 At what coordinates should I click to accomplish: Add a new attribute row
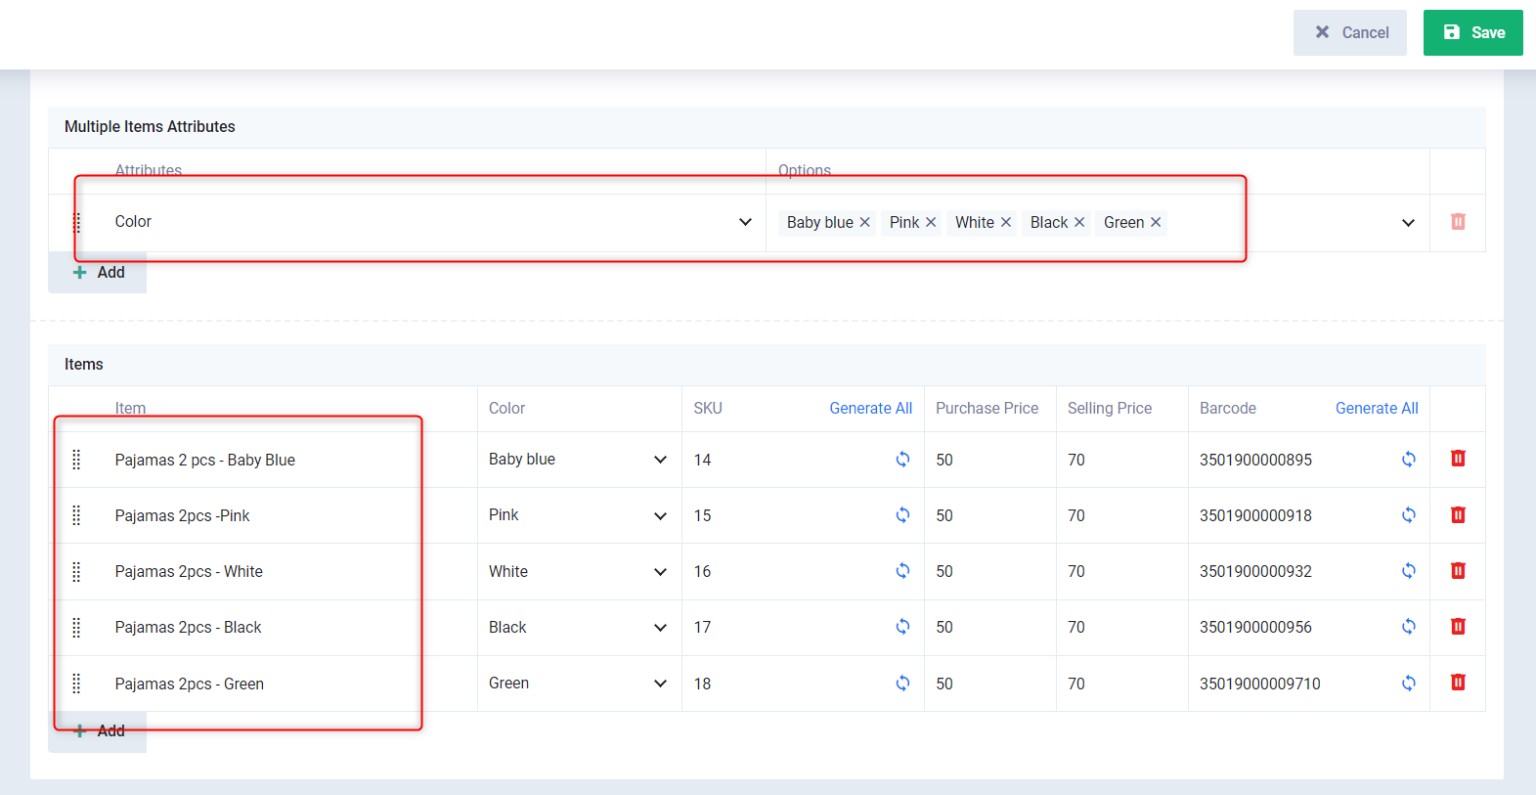pos(98,272)
